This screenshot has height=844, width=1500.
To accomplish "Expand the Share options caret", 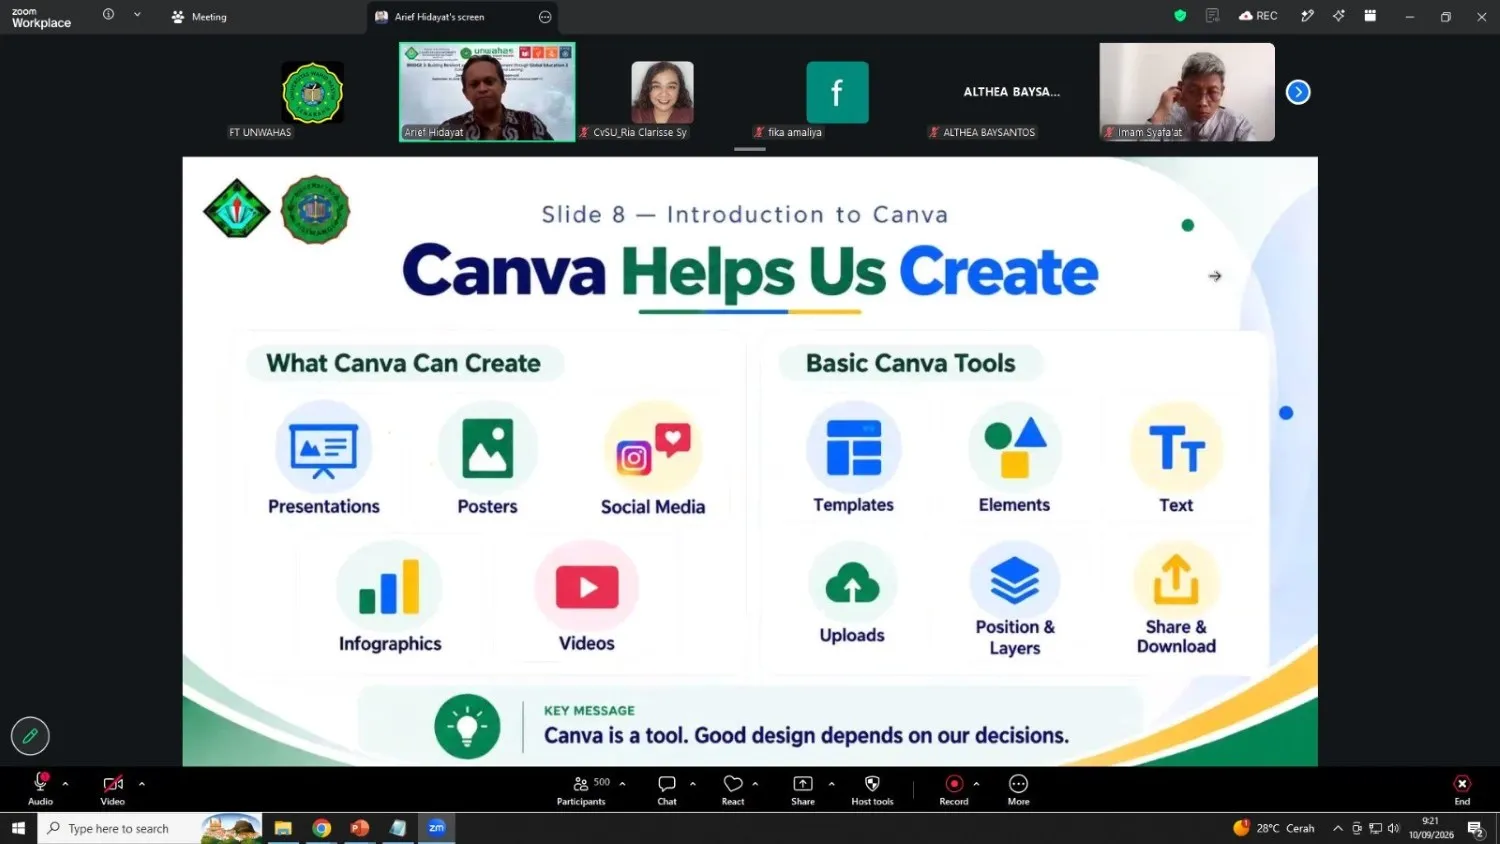I will click(832, 784).
